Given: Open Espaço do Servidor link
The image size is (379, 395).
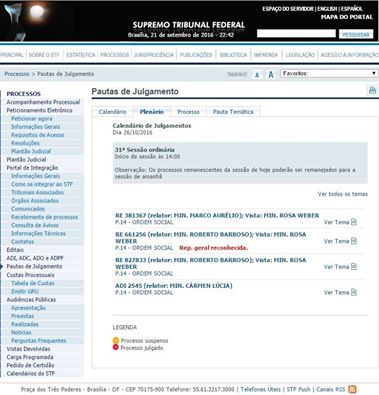Looking at the screenshot, I should (288, 9).
